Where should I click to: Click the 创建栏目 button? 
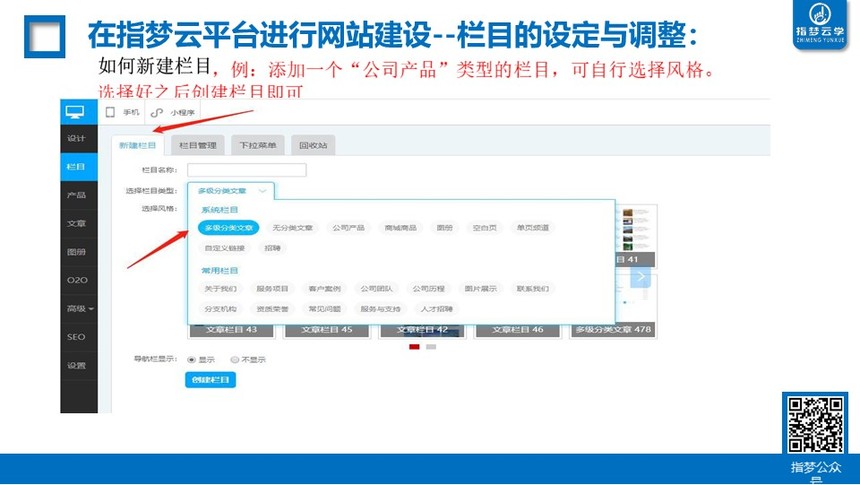[x=211, y=380]
